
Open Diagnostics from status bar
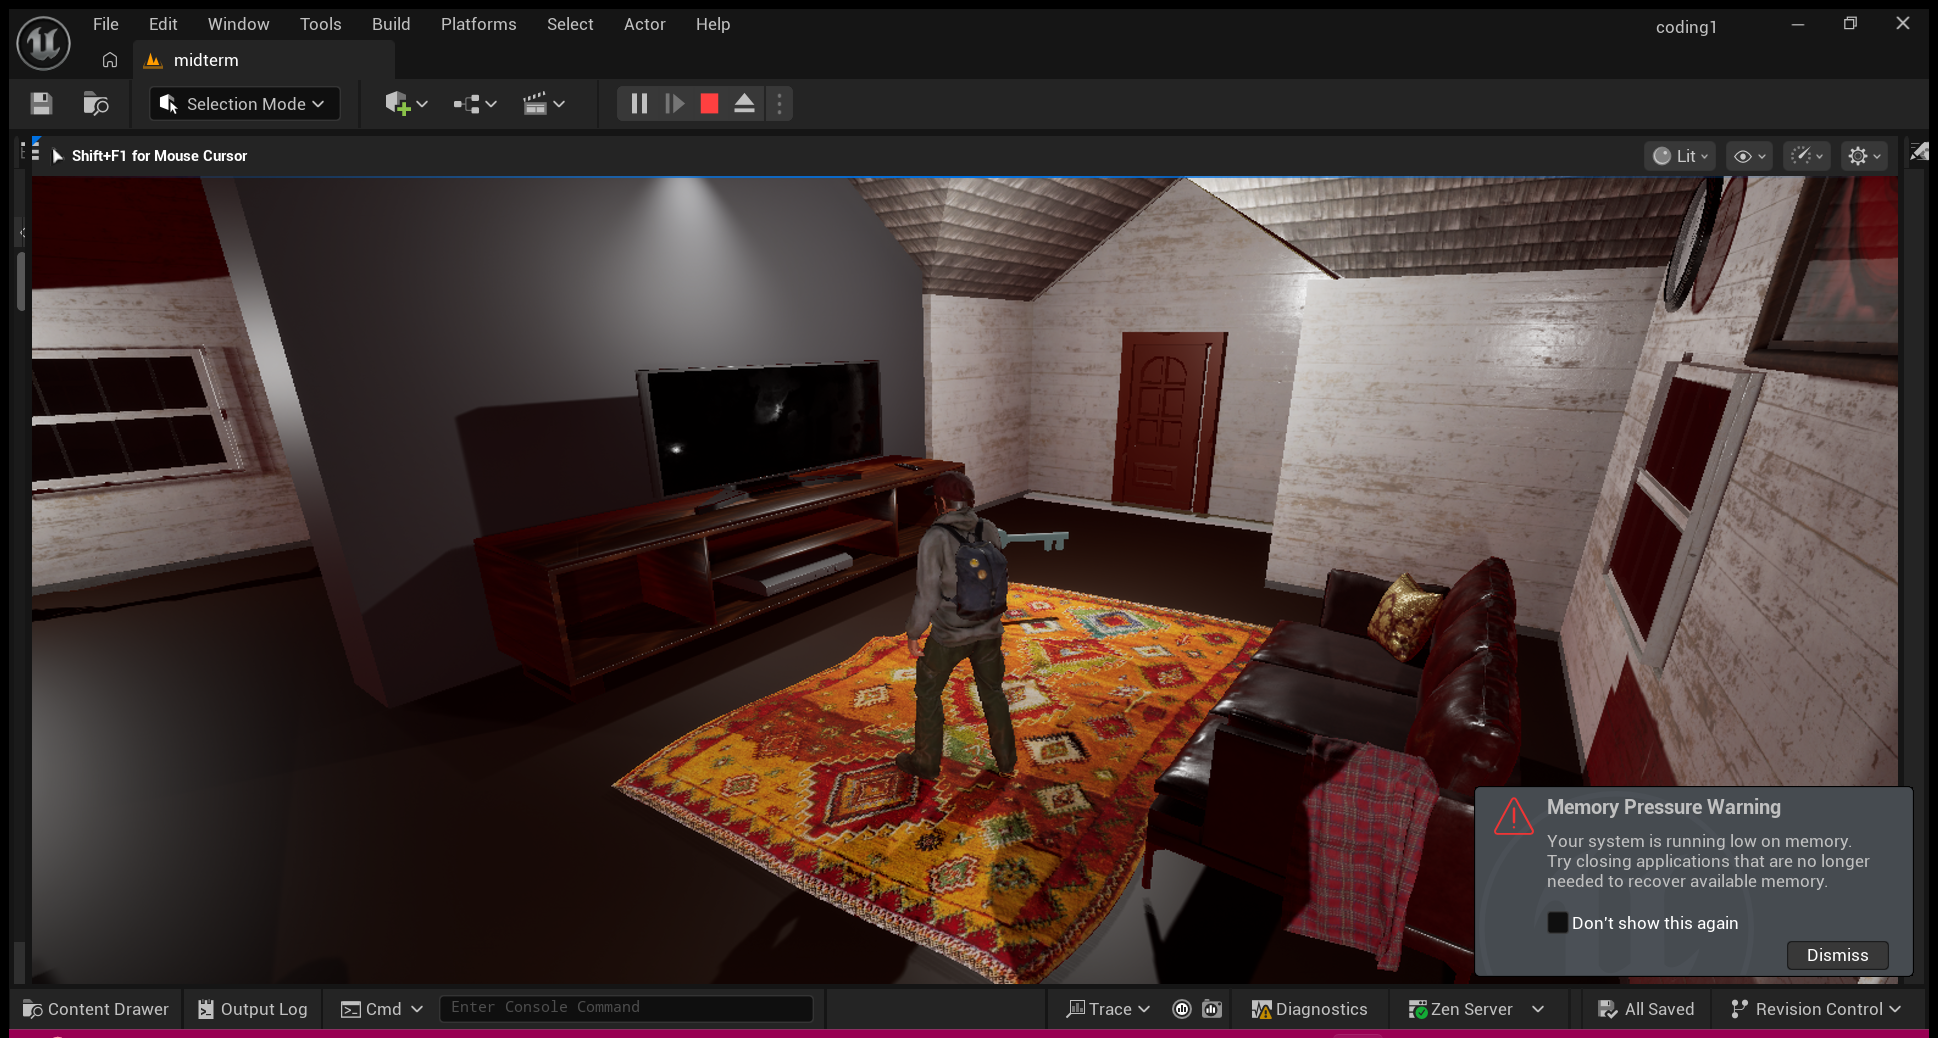coord(1309,1009)
